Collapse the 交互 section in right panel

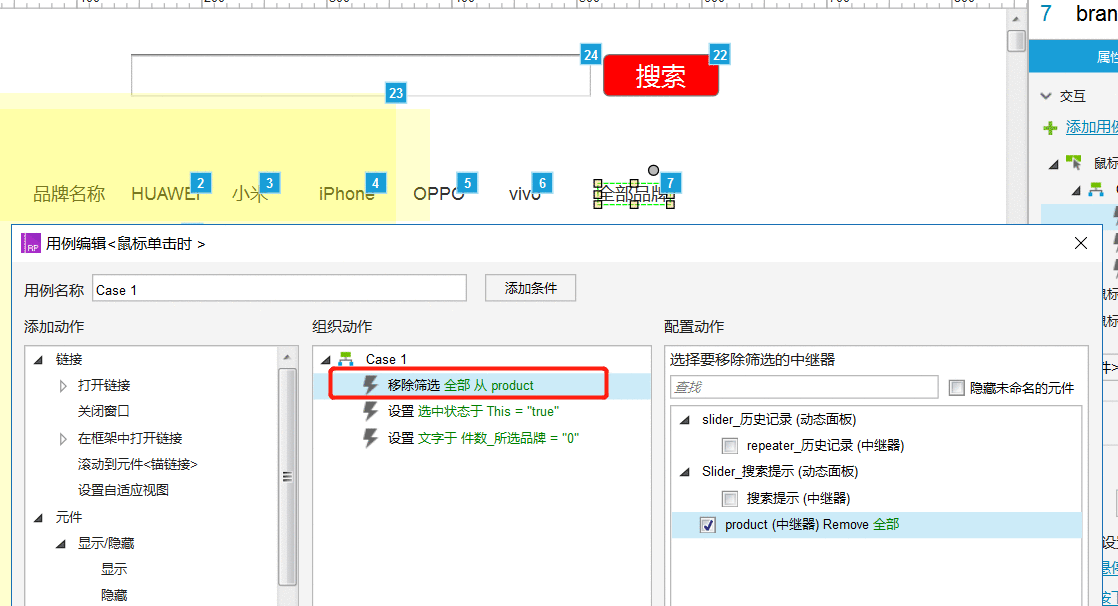1046,96
